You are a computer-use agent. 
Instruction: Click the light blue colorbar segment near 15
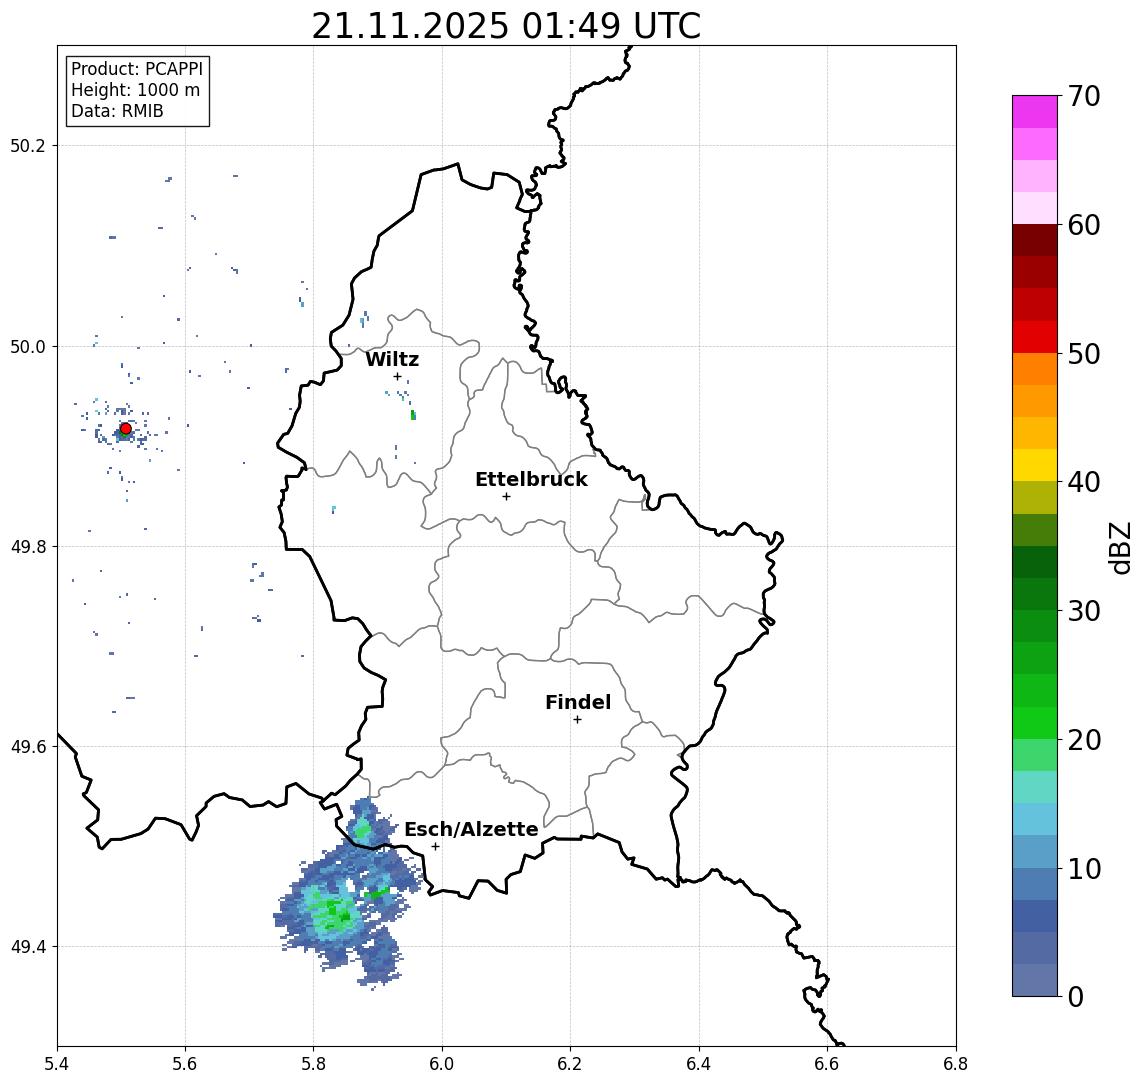coord(1035,819)
